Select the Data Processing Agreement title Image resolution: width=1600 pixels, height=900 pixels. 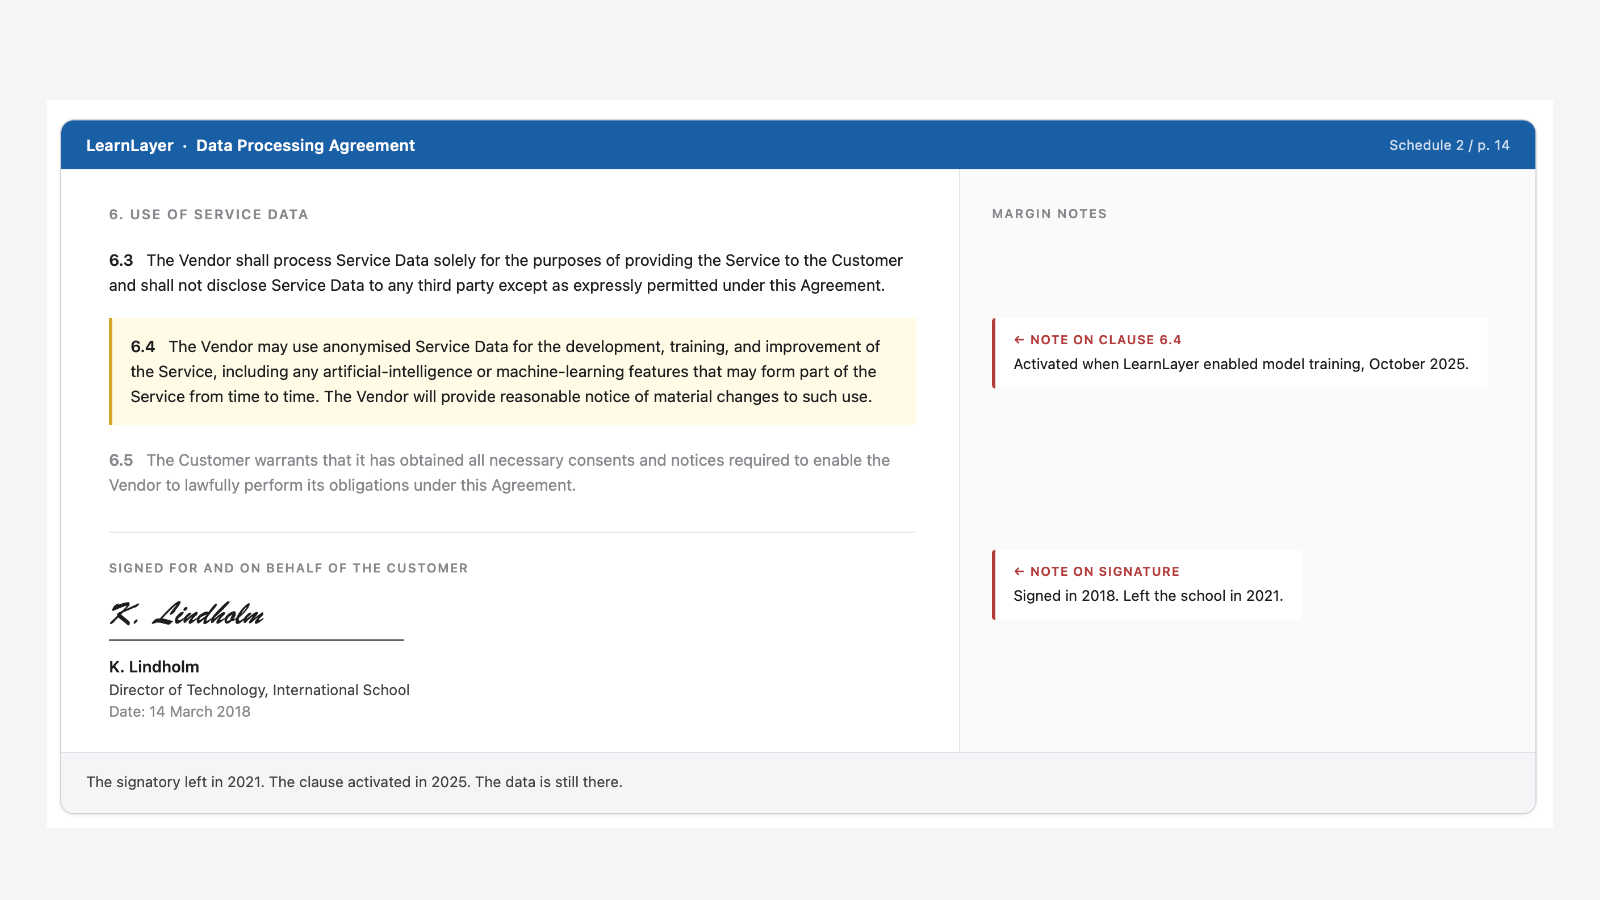(x=305, y=145)
